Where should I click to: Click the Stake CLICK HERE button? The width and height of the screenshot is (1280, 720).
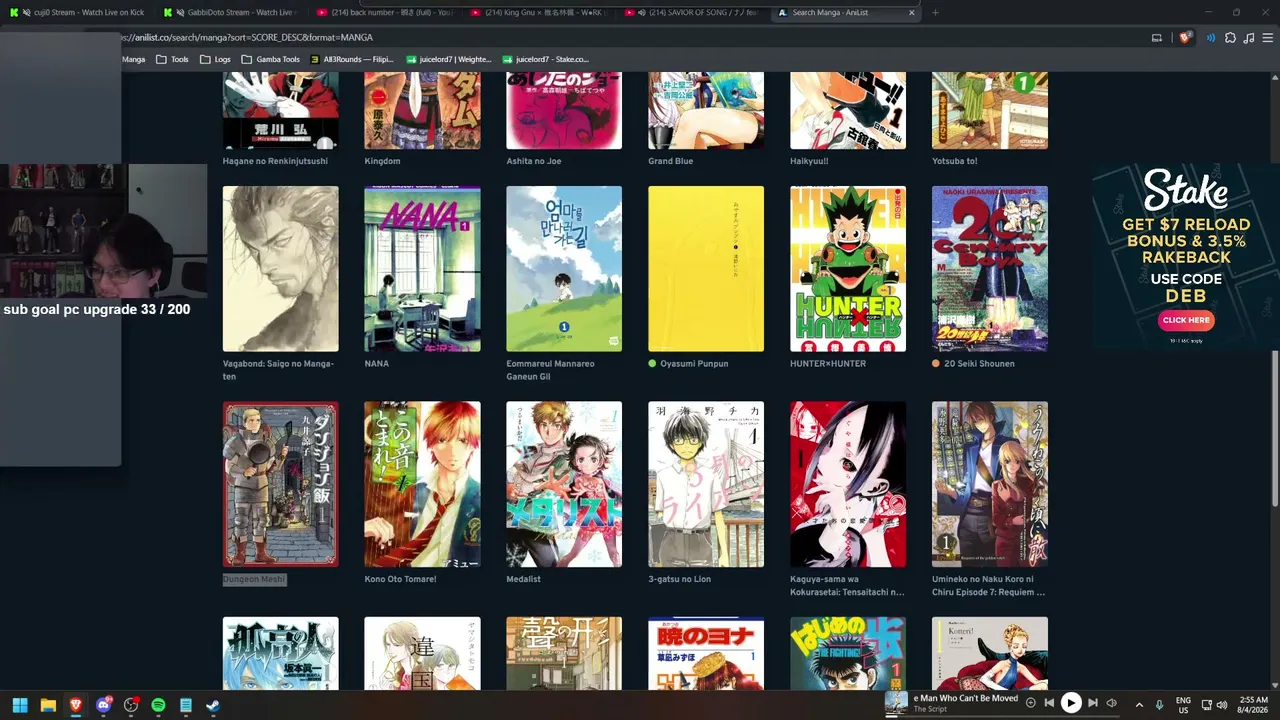[1186, 320]
